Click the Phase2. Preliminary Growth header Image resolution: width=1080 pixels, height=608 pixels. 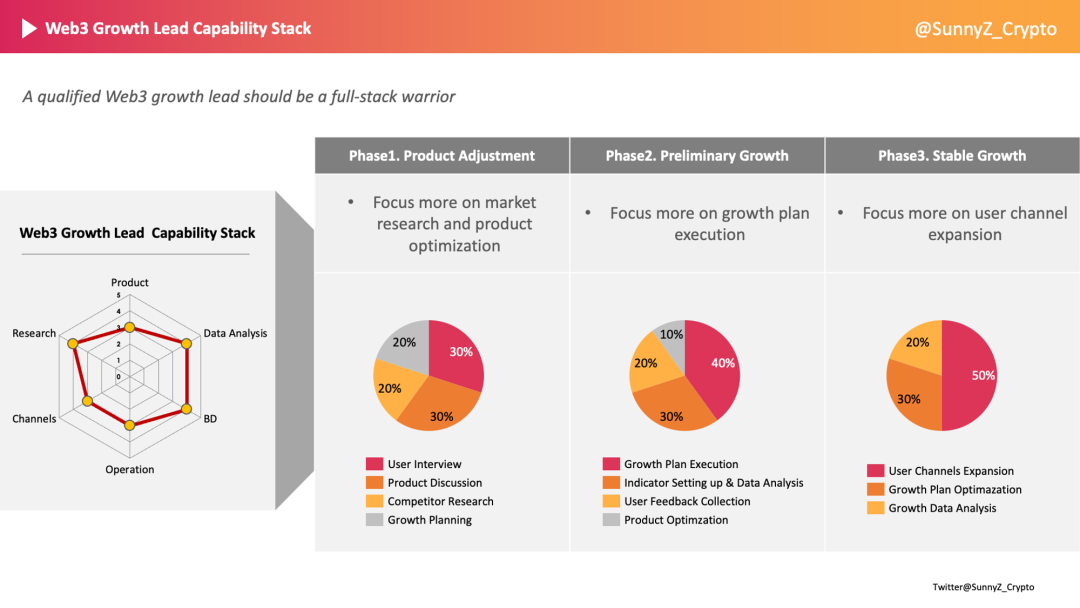click(697, 156)
